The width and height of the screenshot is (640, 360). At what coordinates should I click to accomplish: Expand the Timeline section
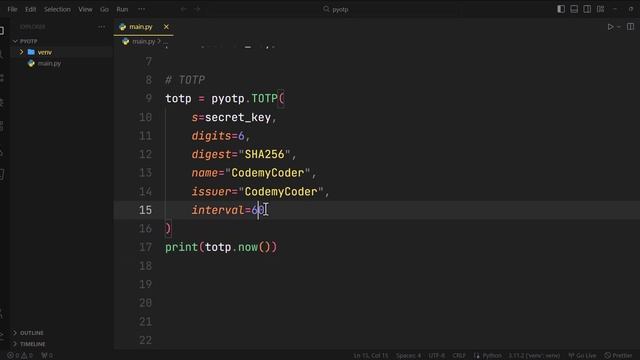click(x=32, y=344)
